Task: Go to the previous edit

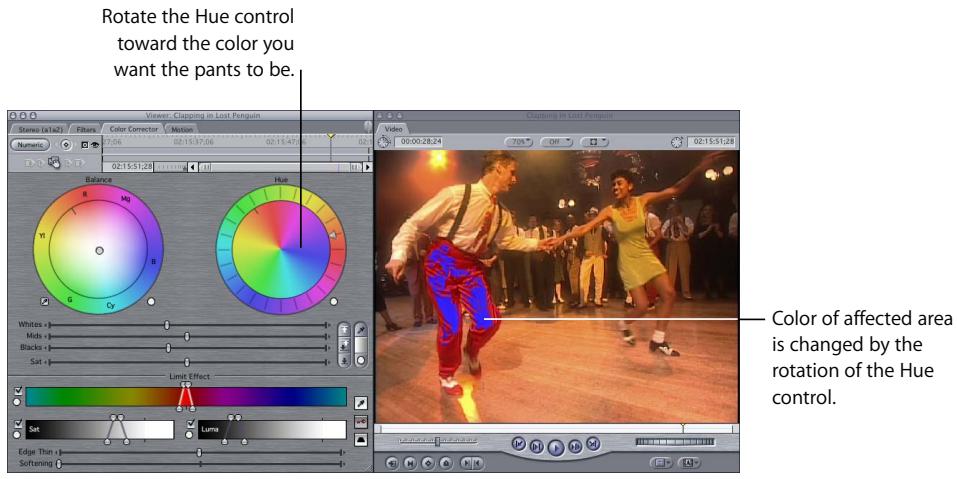Action: [x=519, y=444]
